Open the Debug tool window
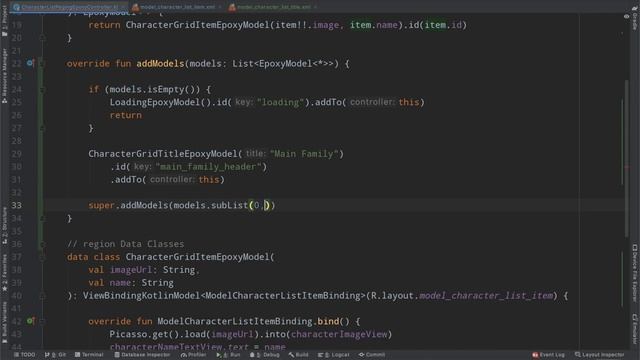Viewport: 640px width, 360px height. click(264, 355)
